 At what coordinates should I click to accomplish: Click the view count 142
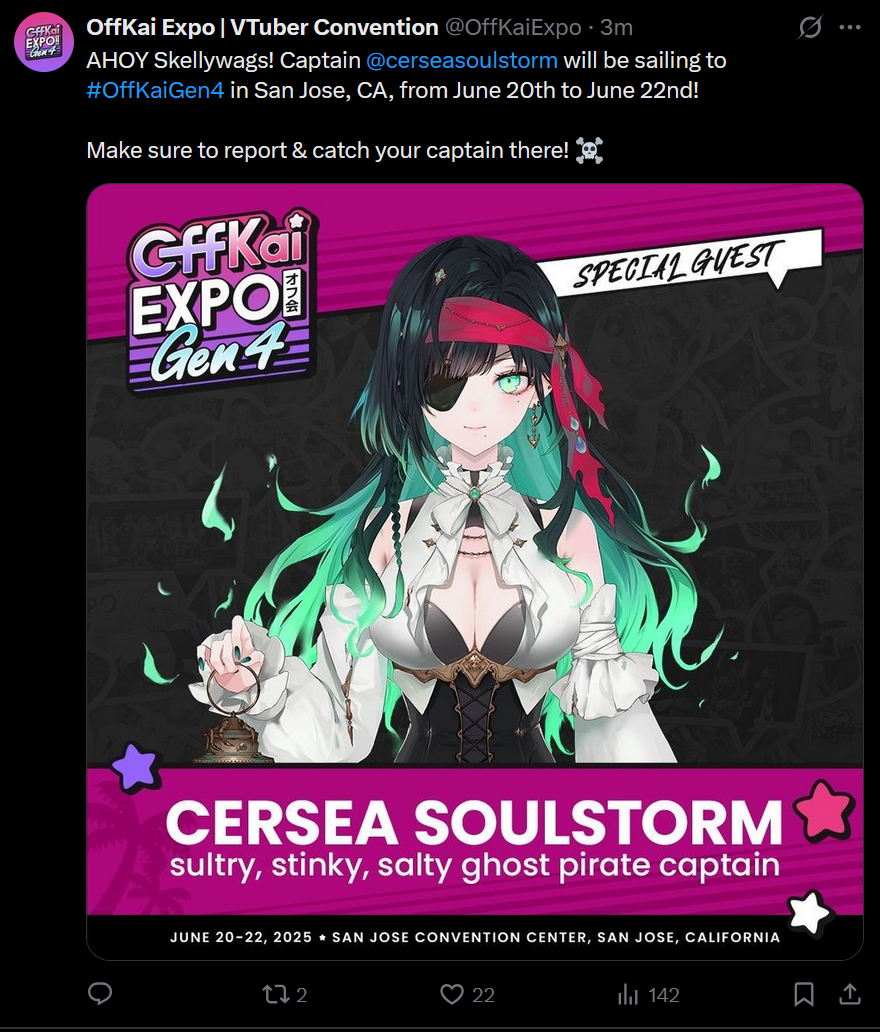pyautogui.click(x=663, y=994)
